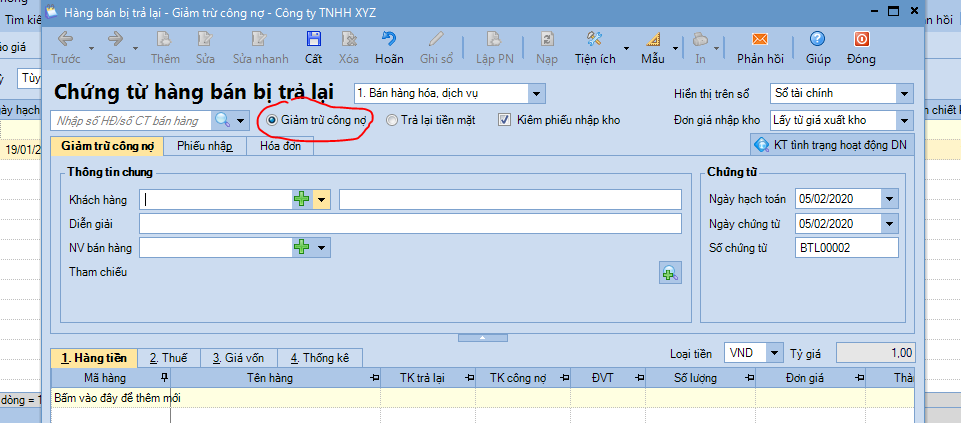Screen dimensions: 961x423
Task: Open the Ngày hạch toán date picker
Action: pyautogui.click(x=890, y=199)
